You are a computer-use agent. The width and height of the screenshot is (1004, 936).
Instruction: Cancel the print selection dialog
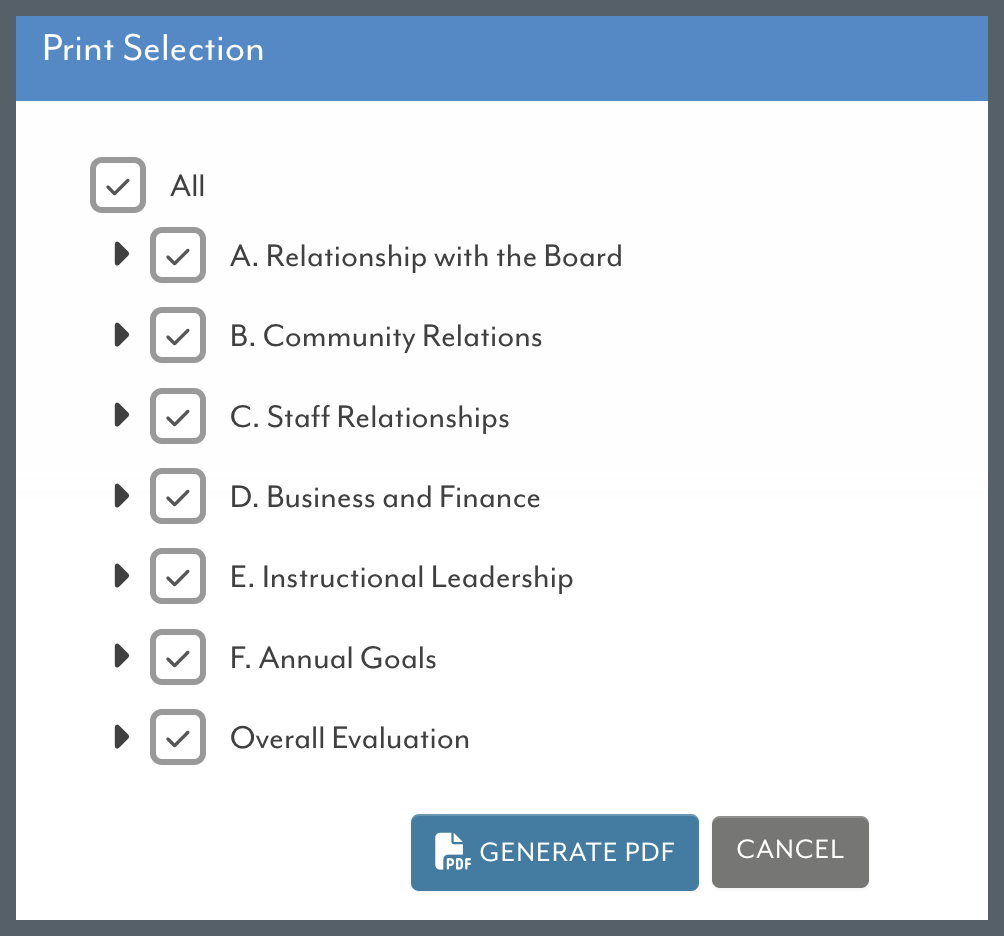790,851
